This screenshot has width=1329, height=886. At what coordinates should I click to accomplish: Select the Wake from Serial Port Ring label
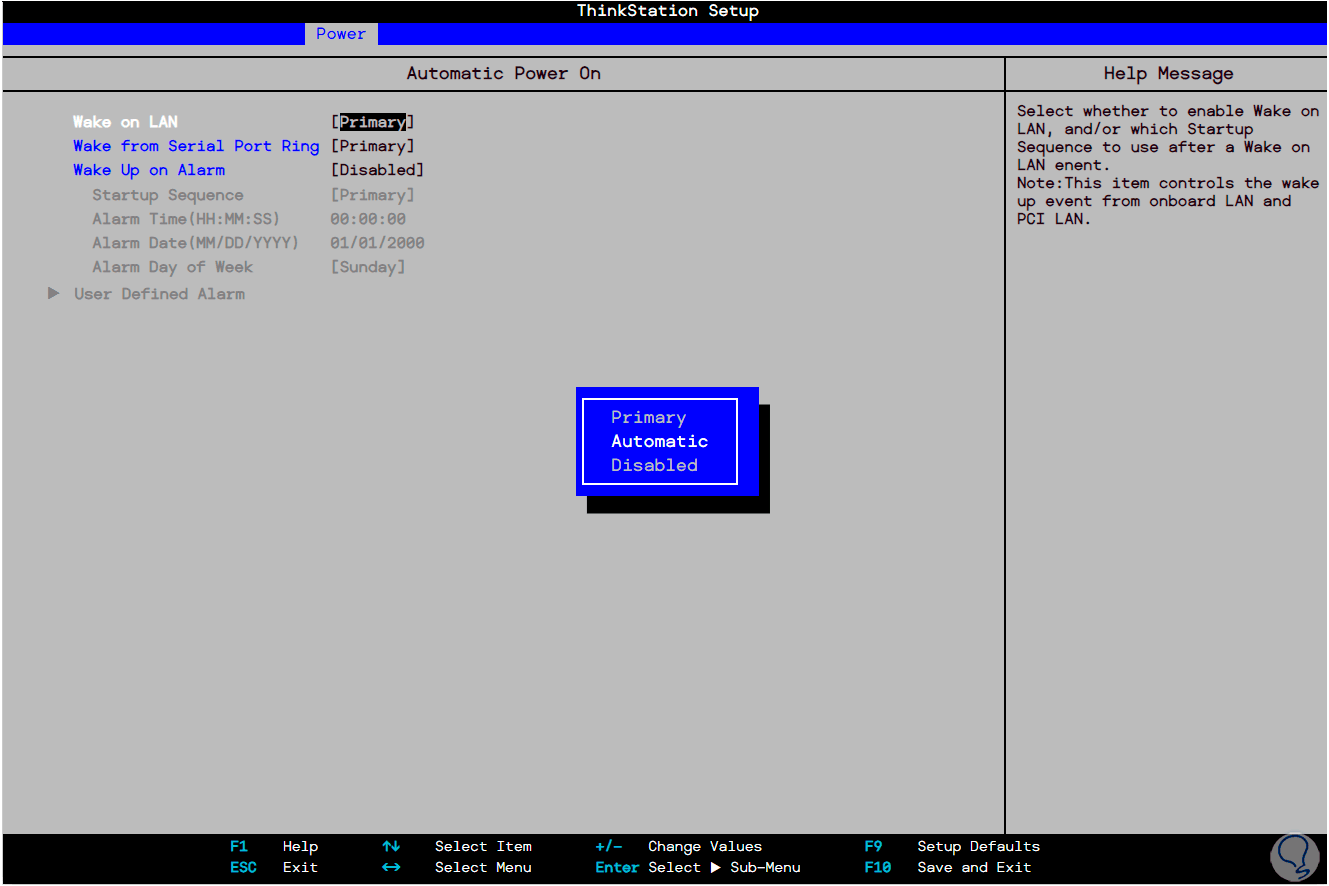click(x=196, y=146)
